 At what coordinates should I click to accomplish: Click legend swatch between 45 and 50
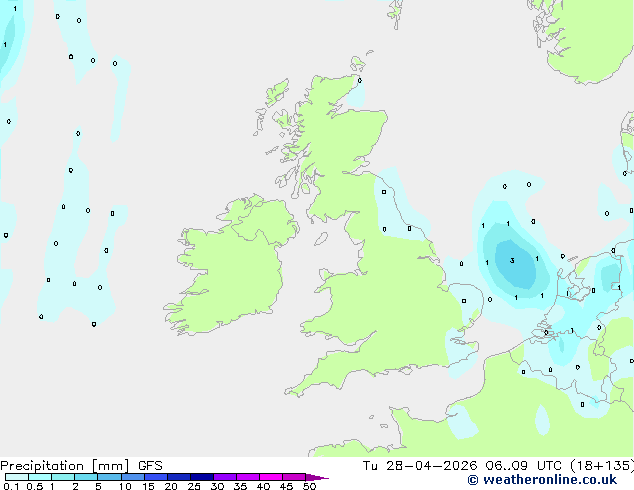pyautogui.click(x=294, y=477)
